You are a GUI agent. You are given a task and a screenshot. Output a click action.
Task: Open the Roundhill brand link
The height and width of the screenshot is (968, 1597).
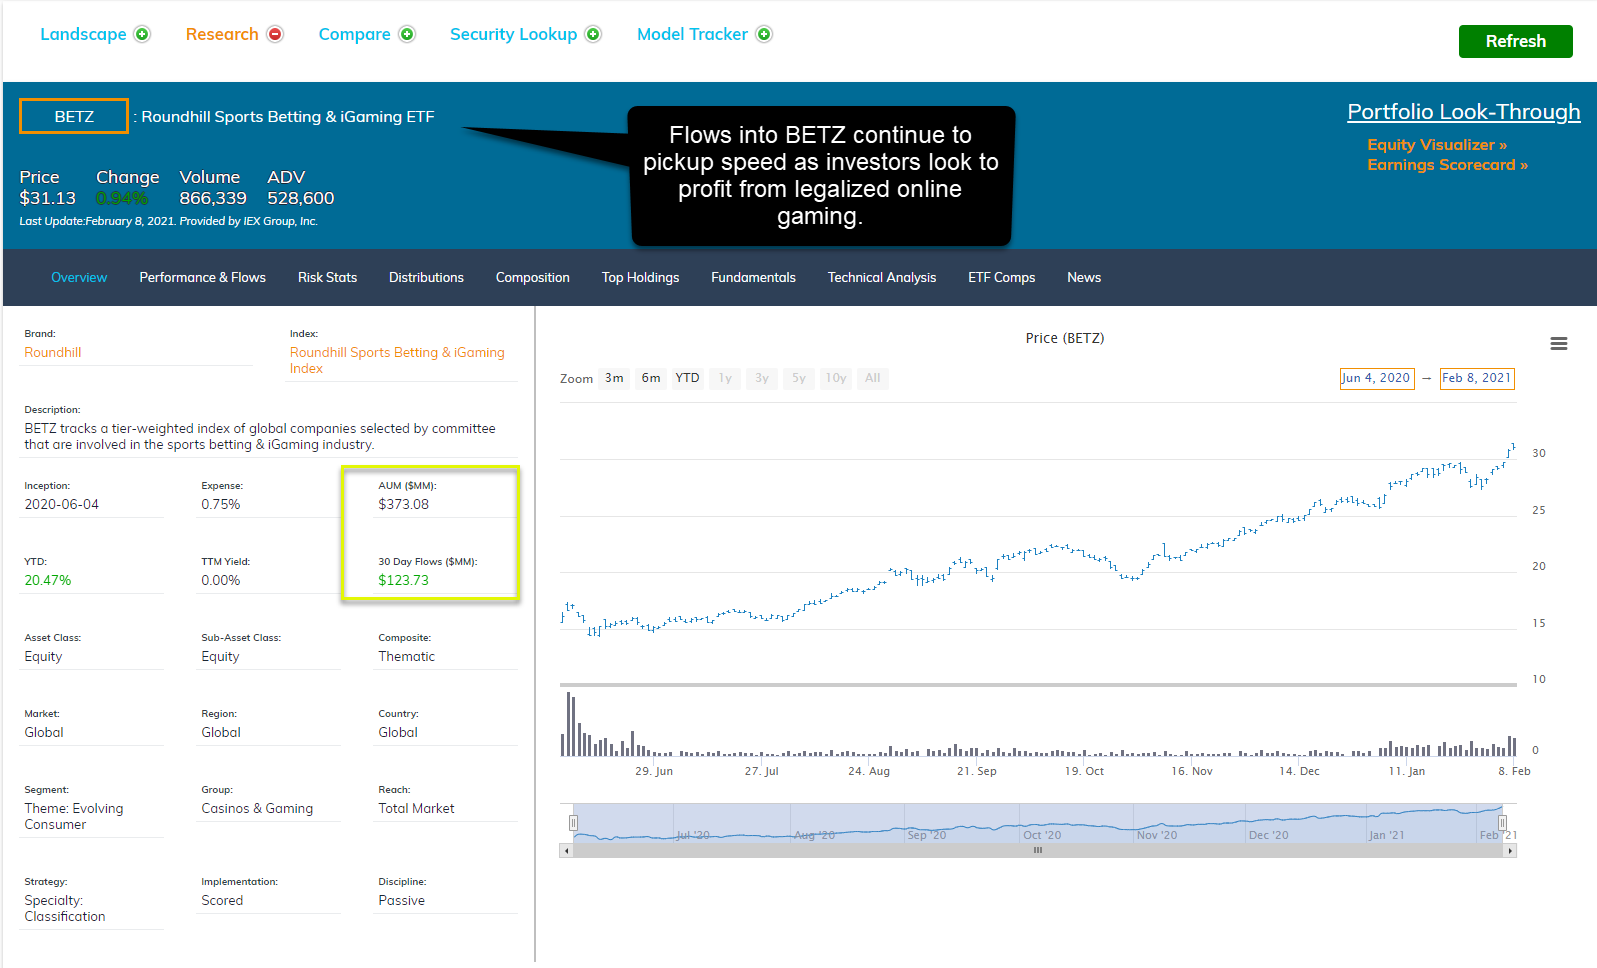tap(53, 353)
